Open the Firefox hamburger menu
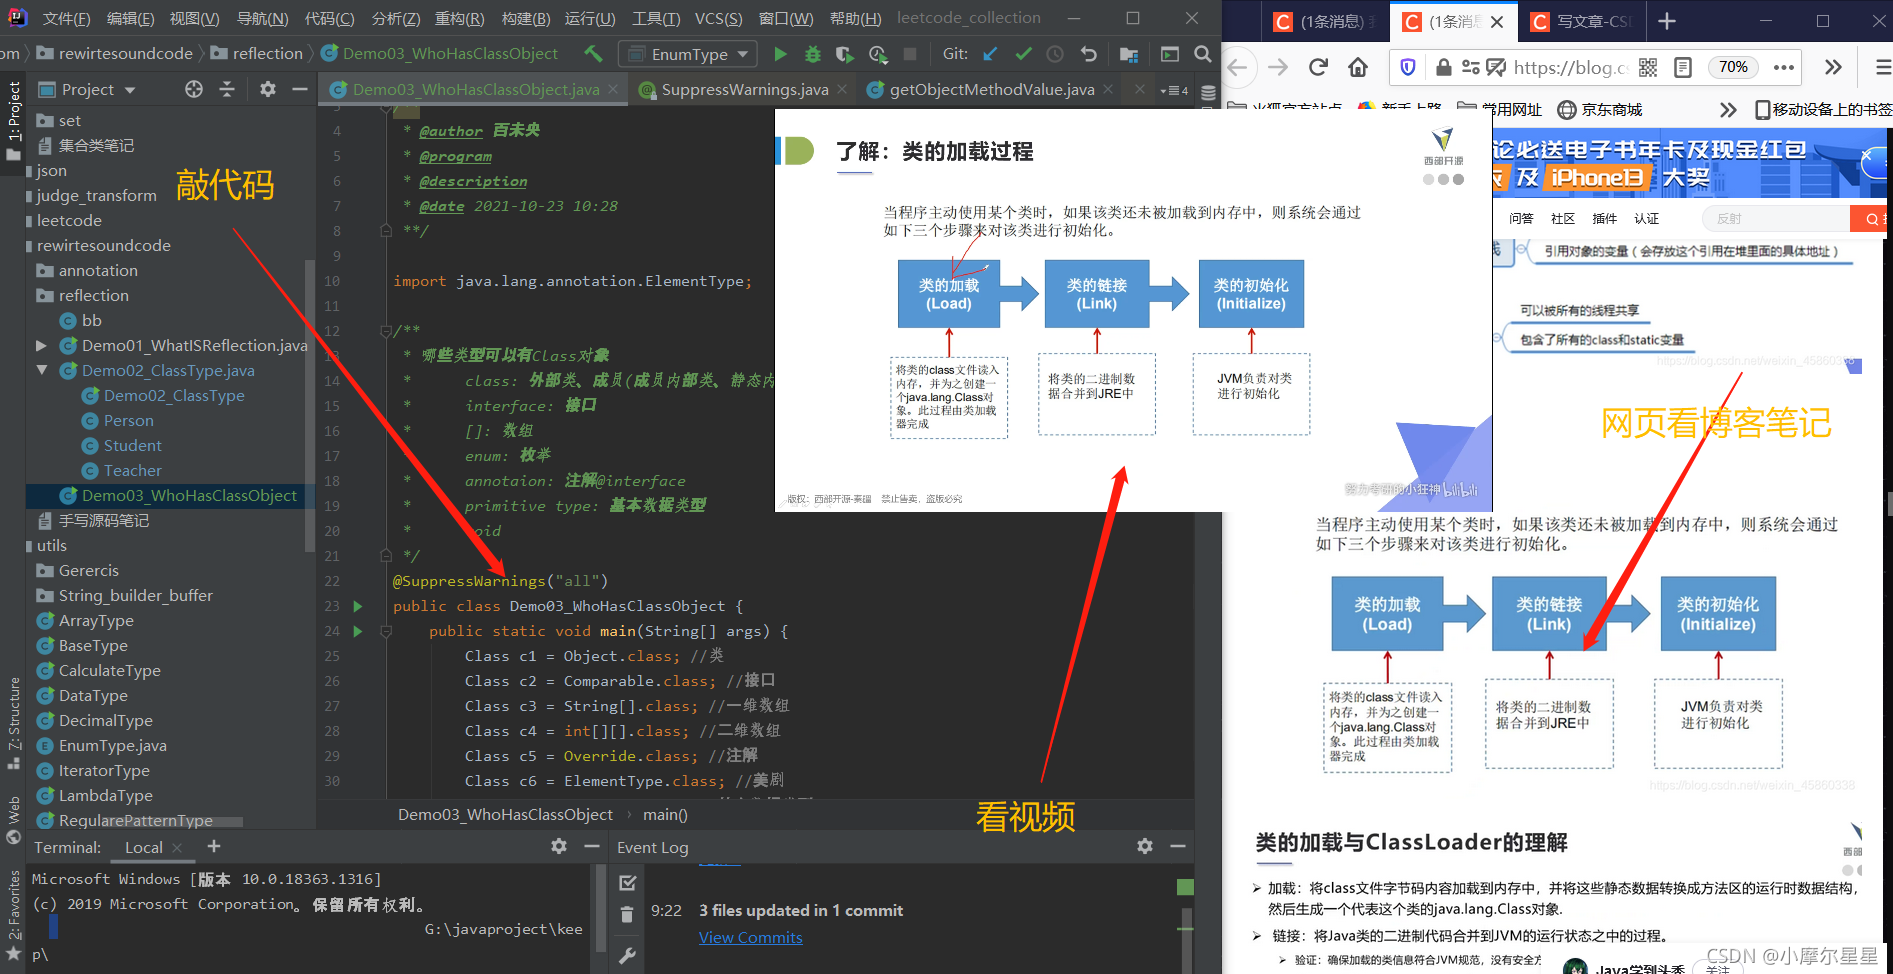The height and width of the screenshot is (974, 1893). [1881, 67]
